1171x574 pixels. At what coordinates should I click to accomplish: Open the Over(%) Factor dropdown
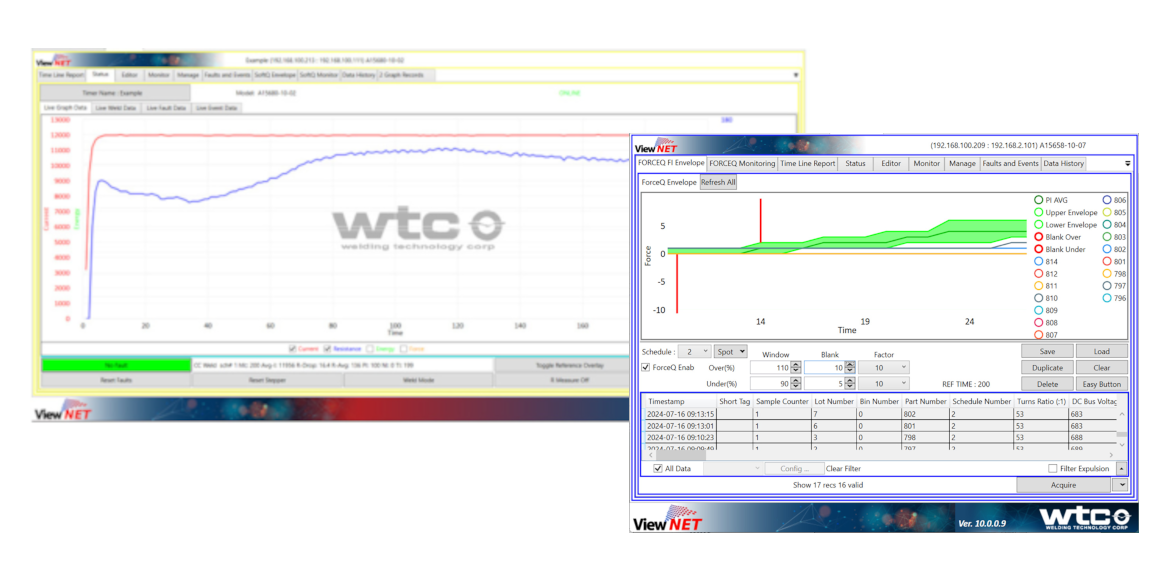883,367
